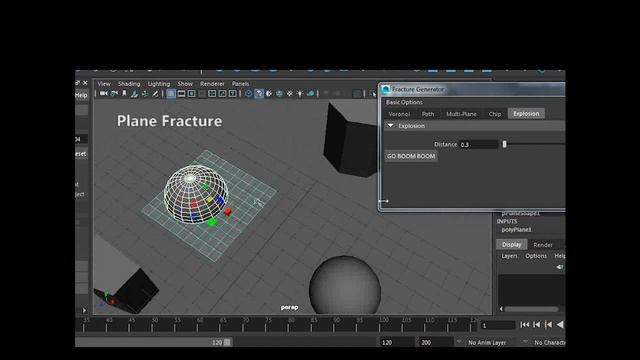This screenshot has width=640, height=360.
Task: Open the Layers menu in layer editor
Action: click(x=509, y=256)
